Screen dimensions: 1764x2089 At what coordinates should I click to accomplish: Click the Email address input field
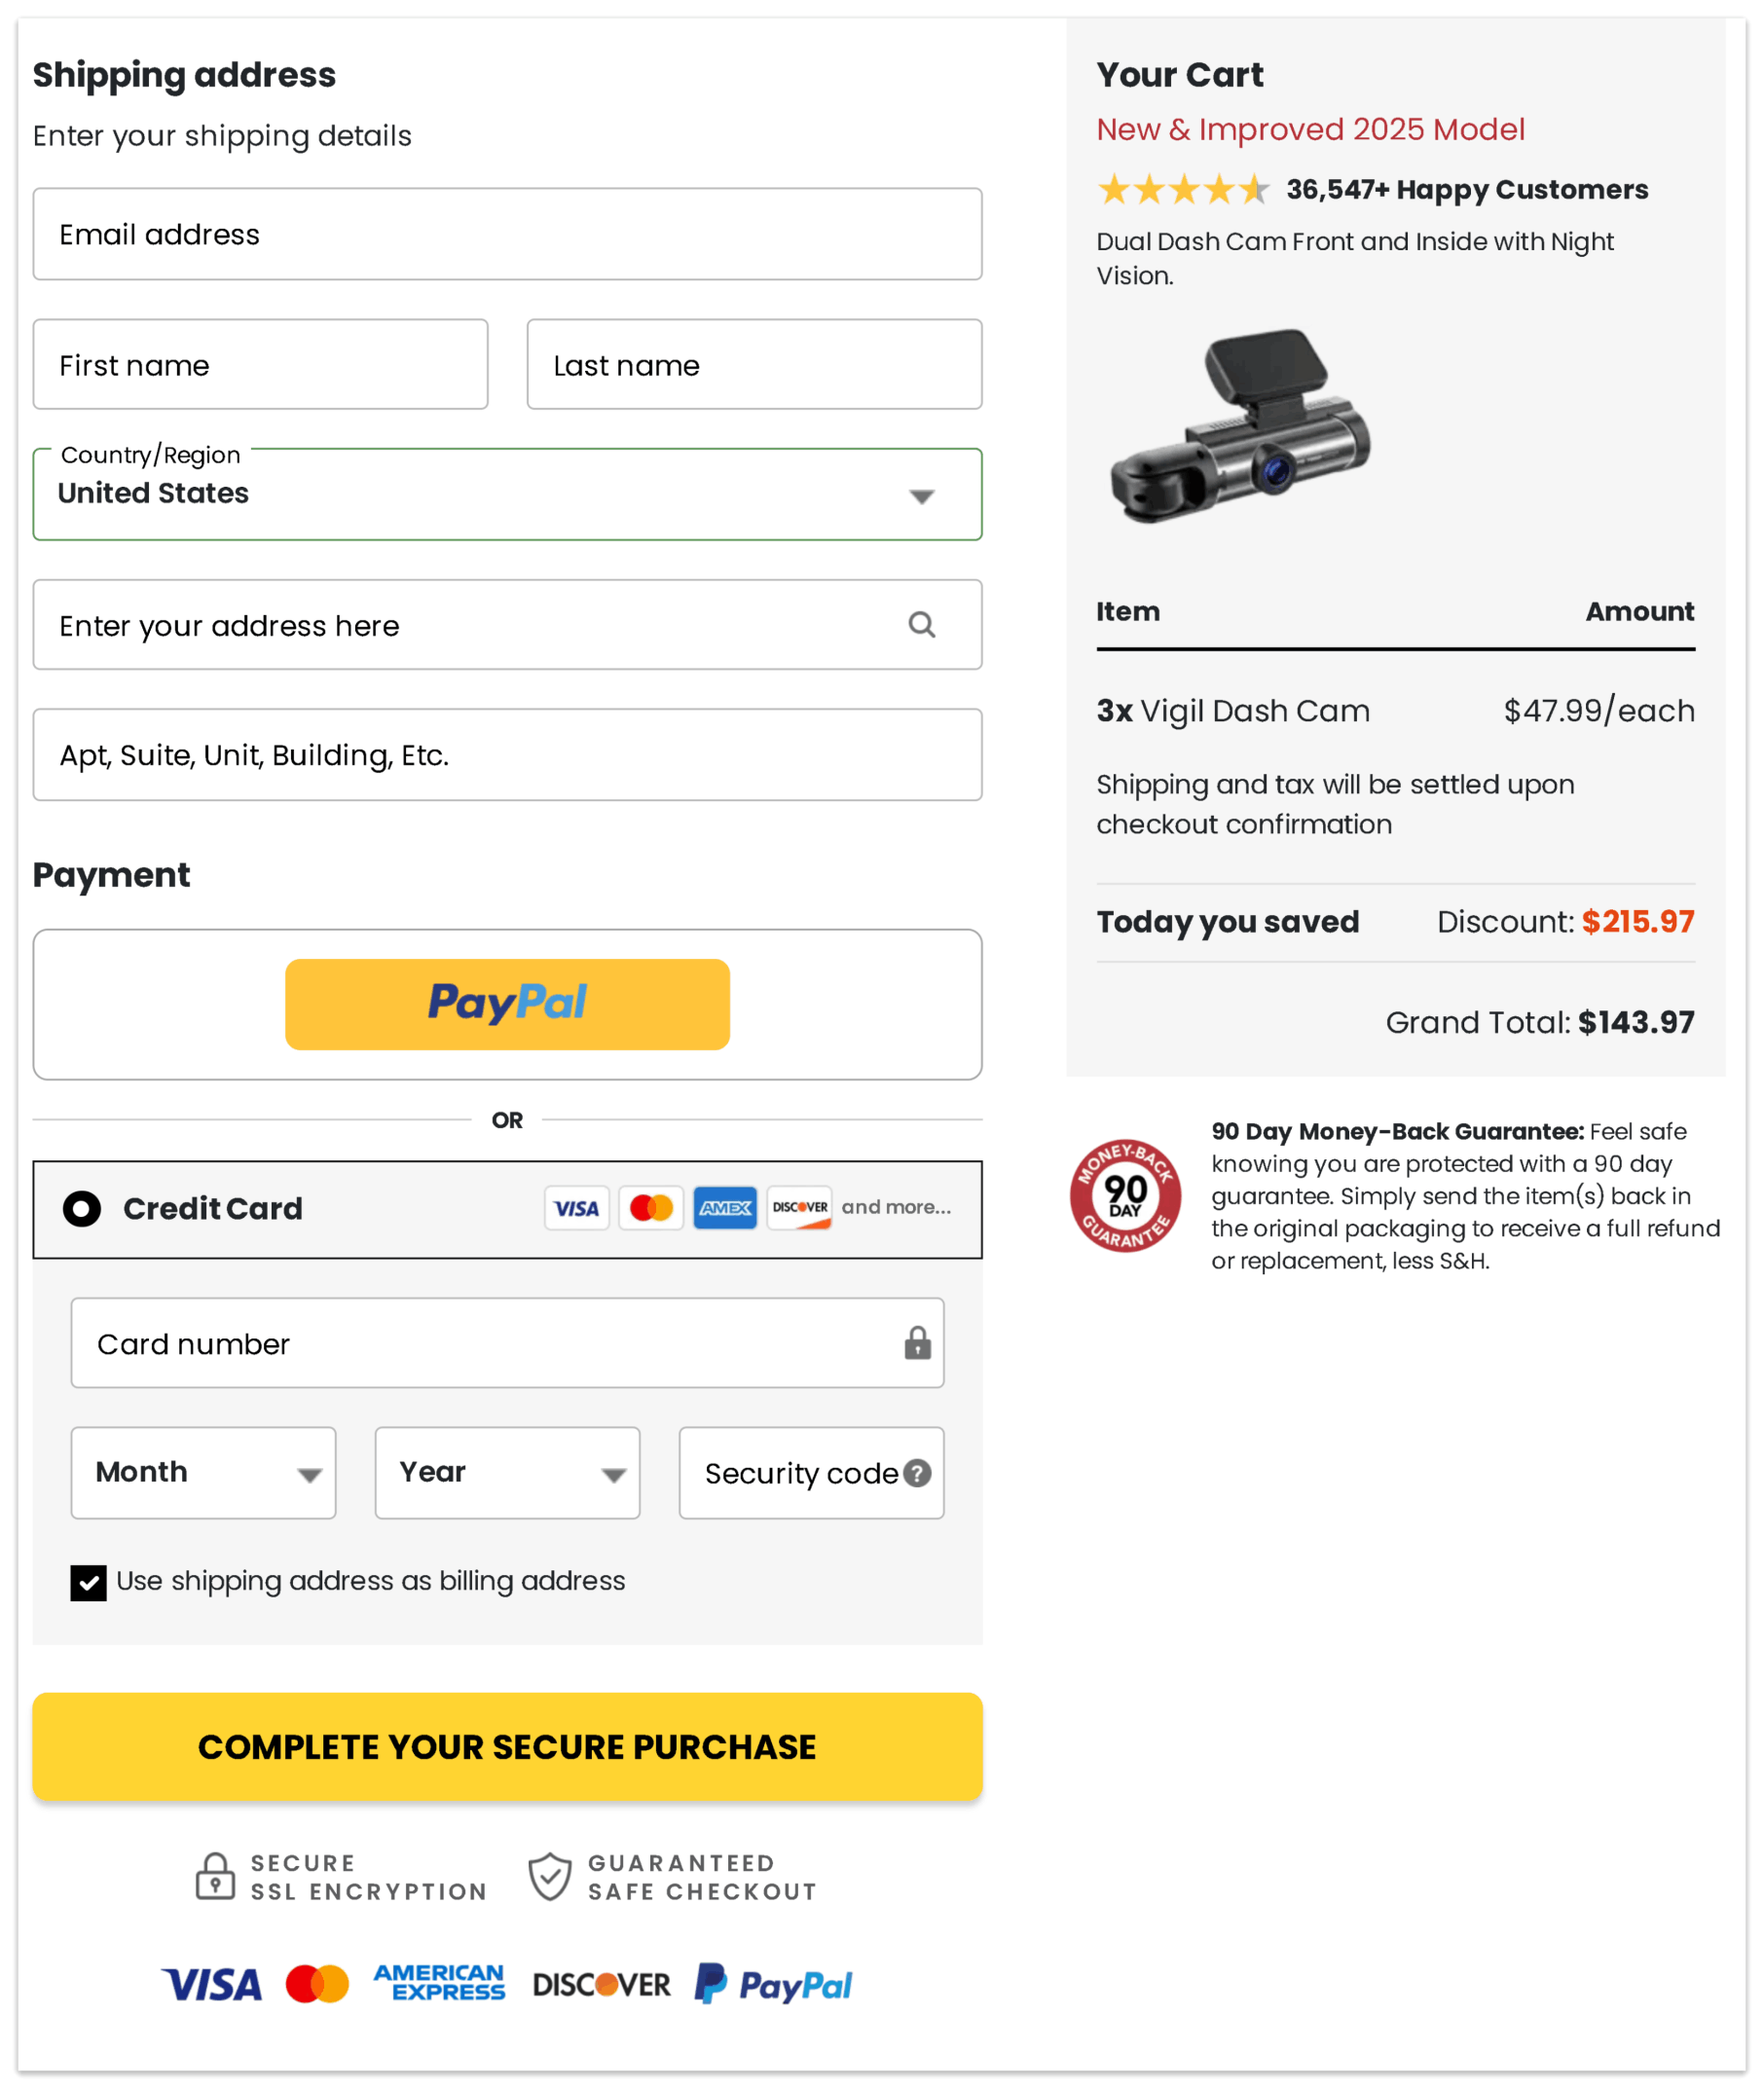click(x=507, y=234)
